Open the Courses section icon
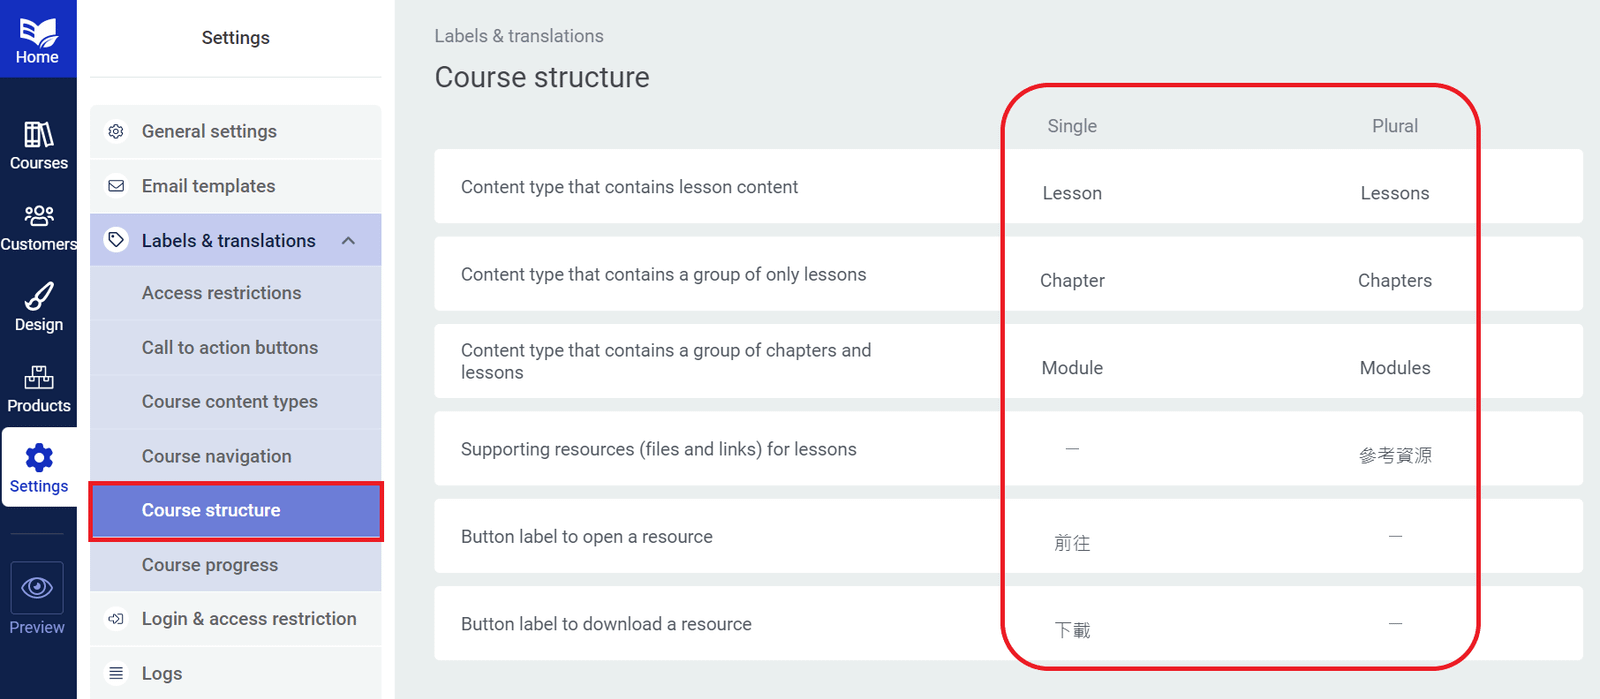Viewport: 1600px width, 699px height. (x=38, y=134)
